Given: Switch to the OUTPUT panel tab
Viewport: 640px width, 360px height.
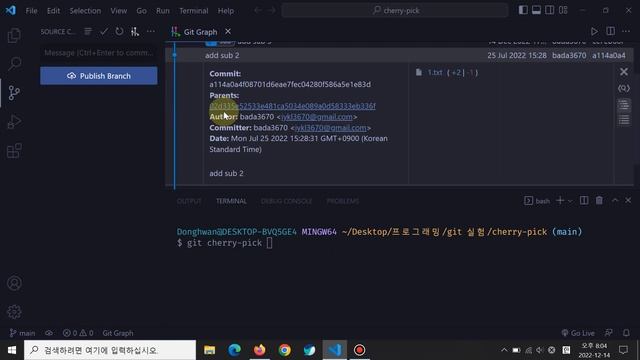Looking at the screenshot, I should (189, 201).
